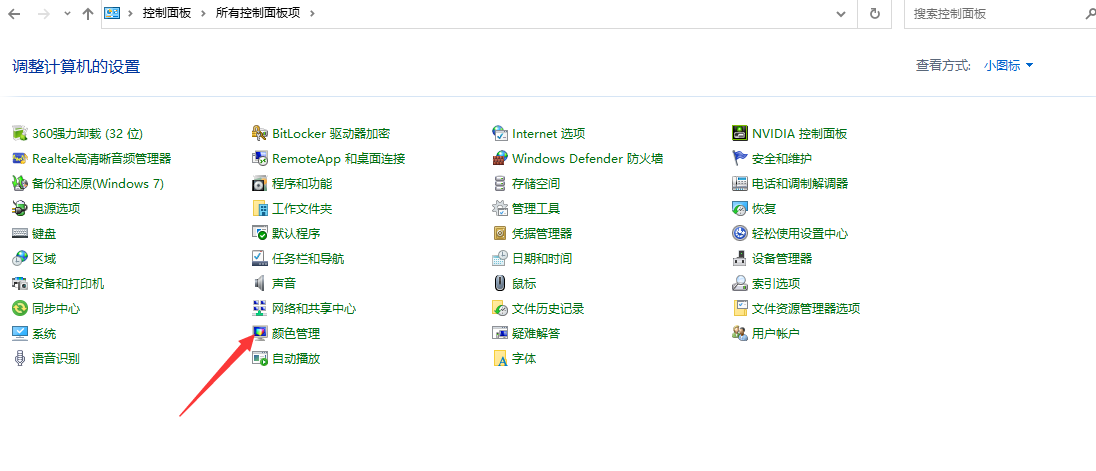Open the 颜色管理 link text
Screen dimensions: 1096x471
(296, 333)
